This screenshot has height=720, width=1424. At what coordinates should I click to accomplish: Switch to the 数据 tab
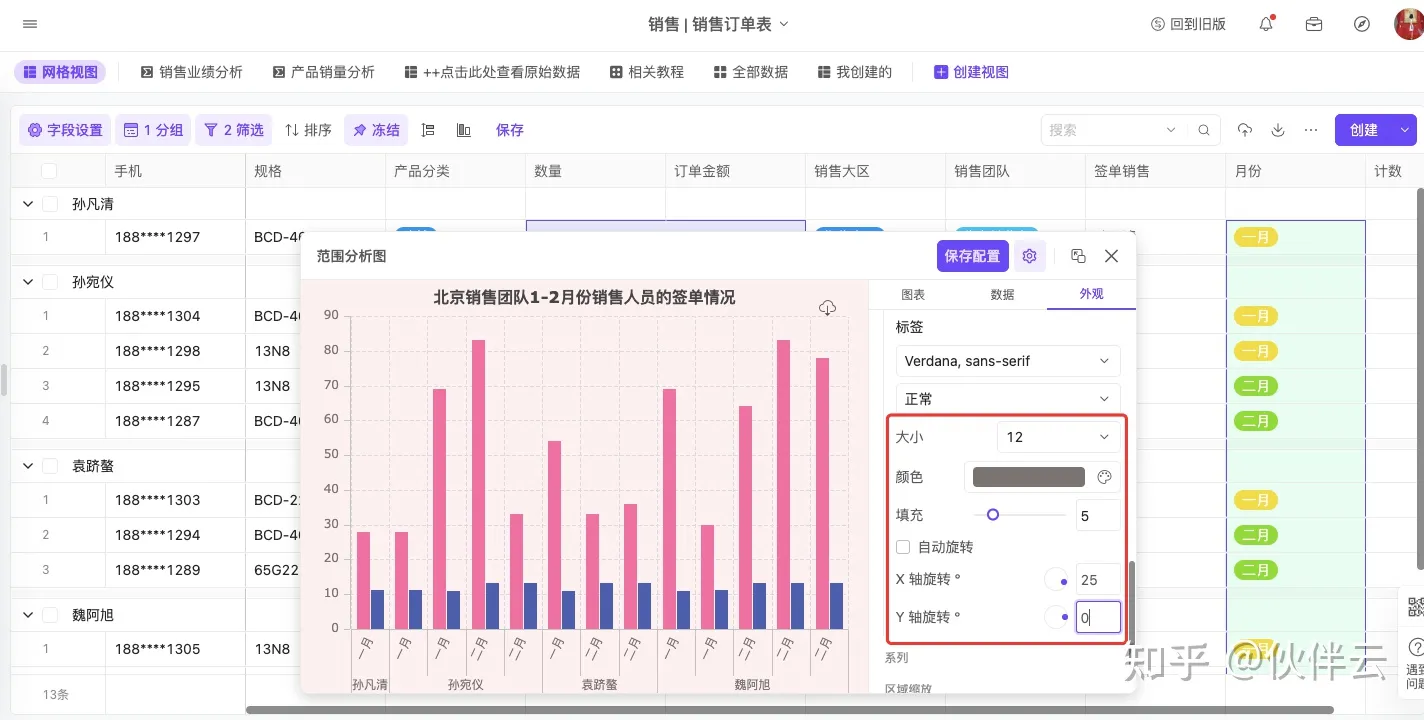point(1002,295)
